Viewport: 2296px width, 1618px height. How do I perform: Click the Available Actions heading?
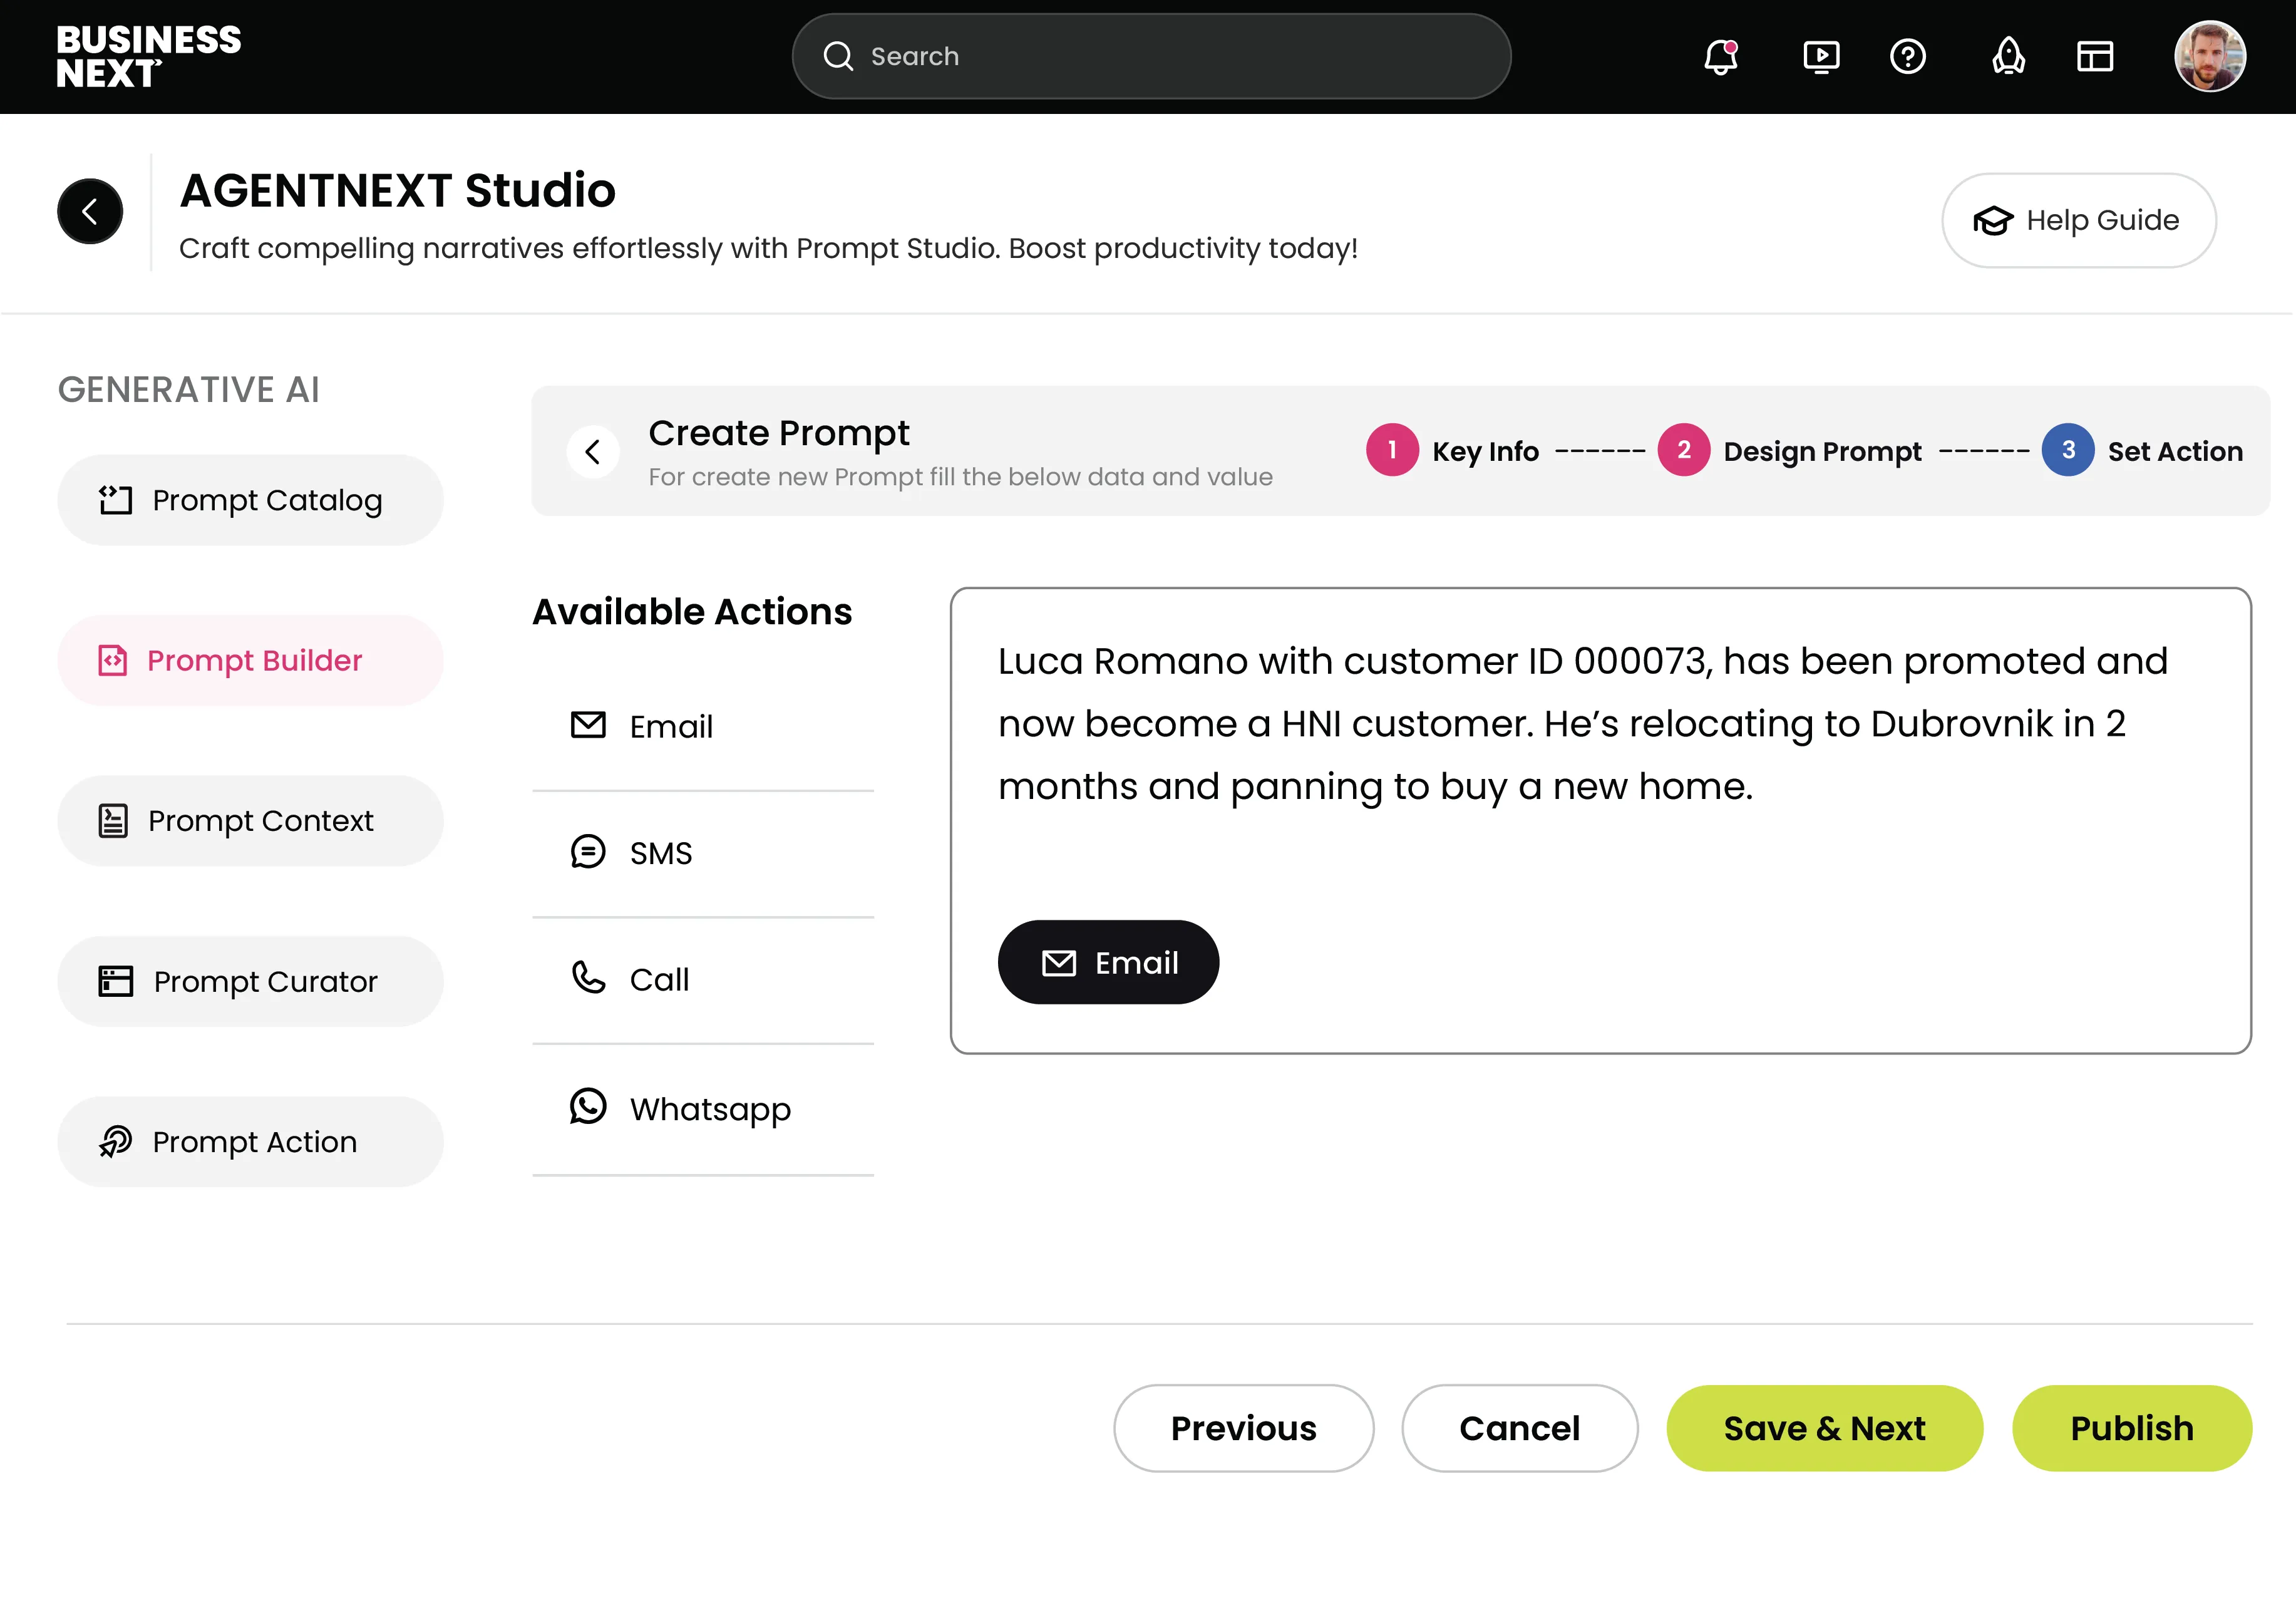[x=692, y=612]
